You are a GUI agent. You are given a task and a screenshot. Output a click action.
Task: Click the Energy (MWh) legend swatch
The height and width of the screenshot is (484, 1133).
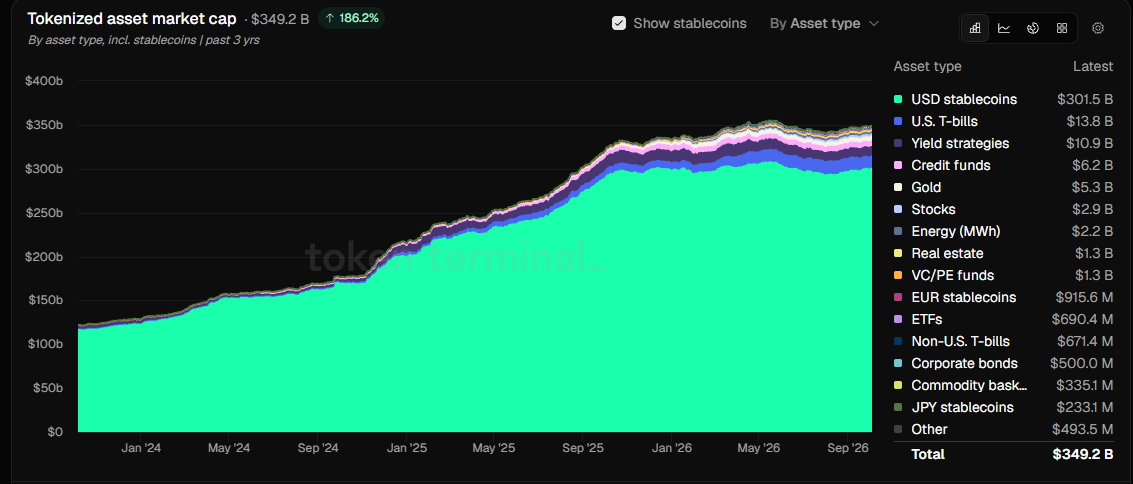click(x=898, y=232)
